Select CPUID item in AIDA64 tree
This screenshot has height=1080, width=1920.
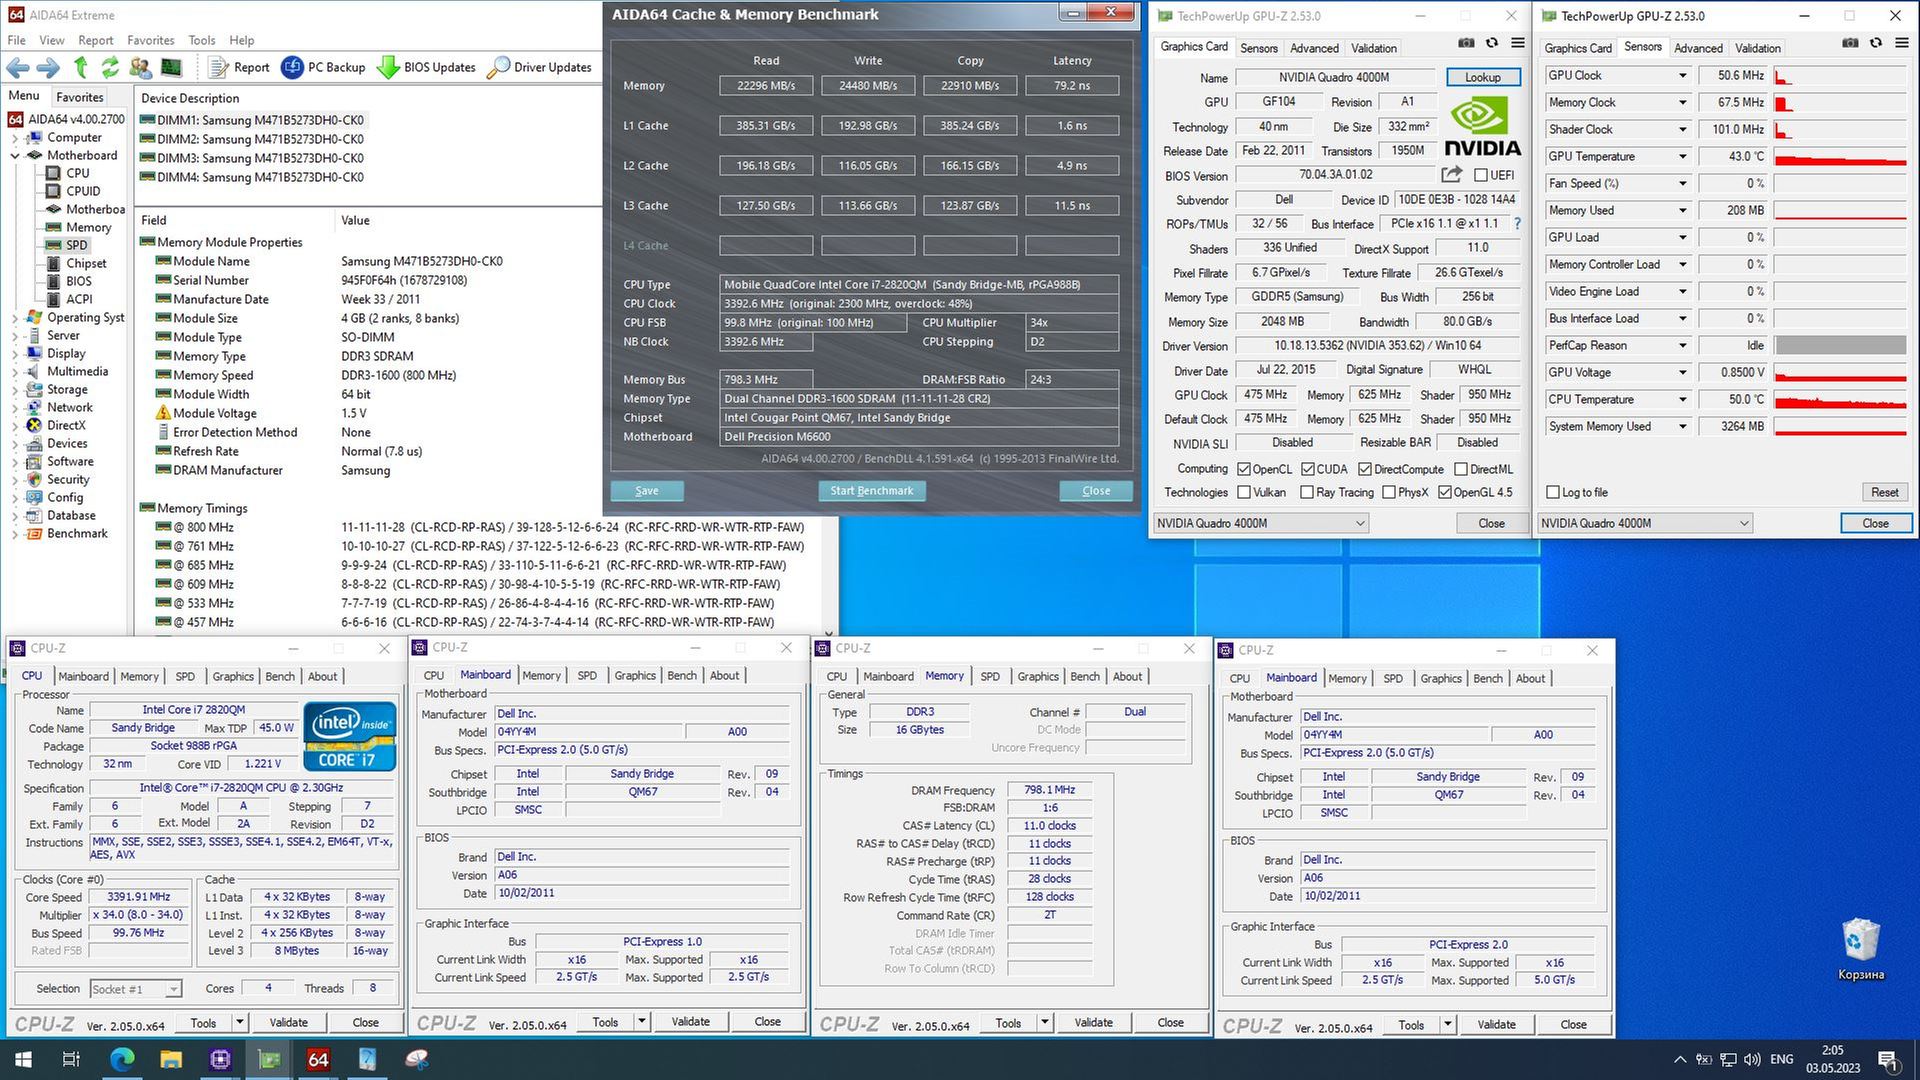[83, 191]
